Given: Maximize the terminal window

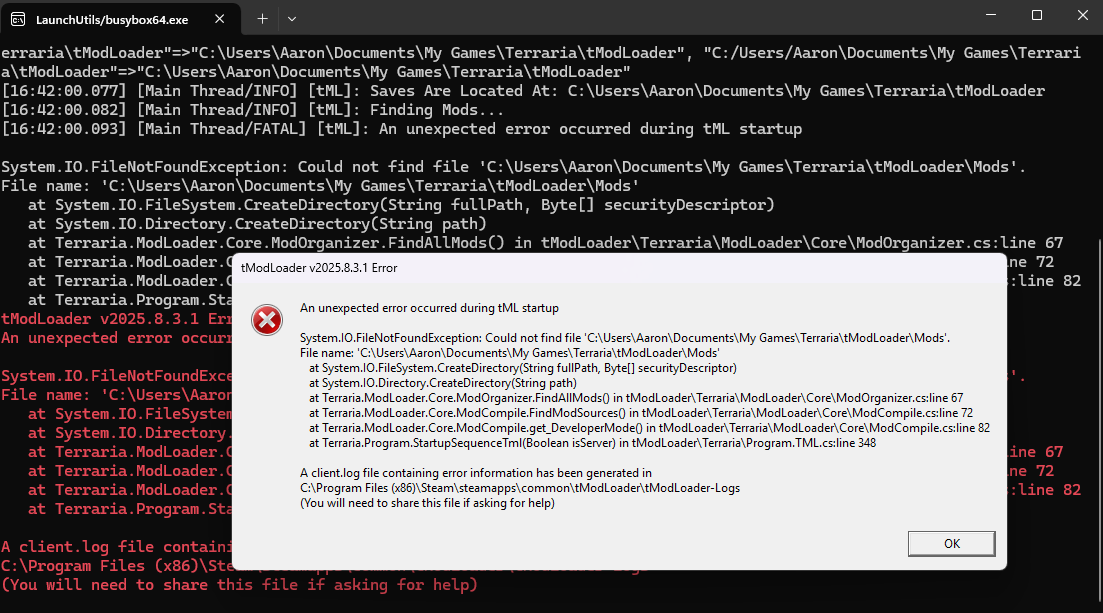Looking at the screenshot, I should 1037,16.
